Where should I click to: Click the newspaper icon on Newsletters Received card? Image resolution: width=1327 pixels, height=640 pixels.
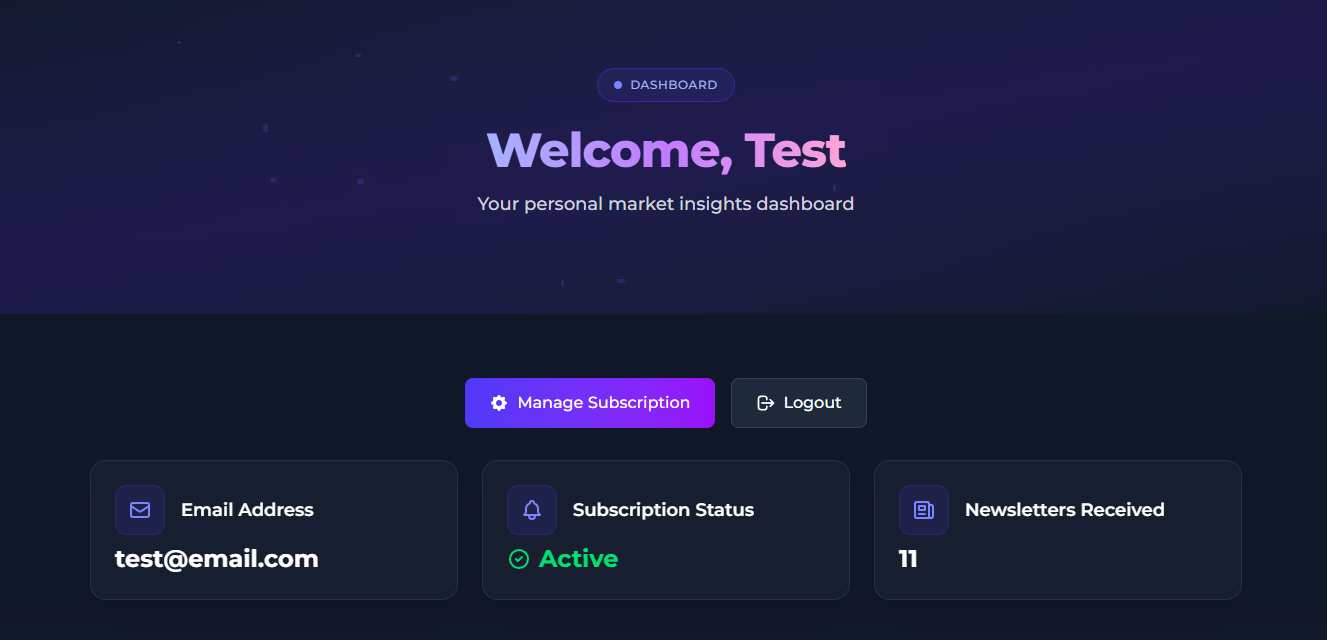[924, 510]
